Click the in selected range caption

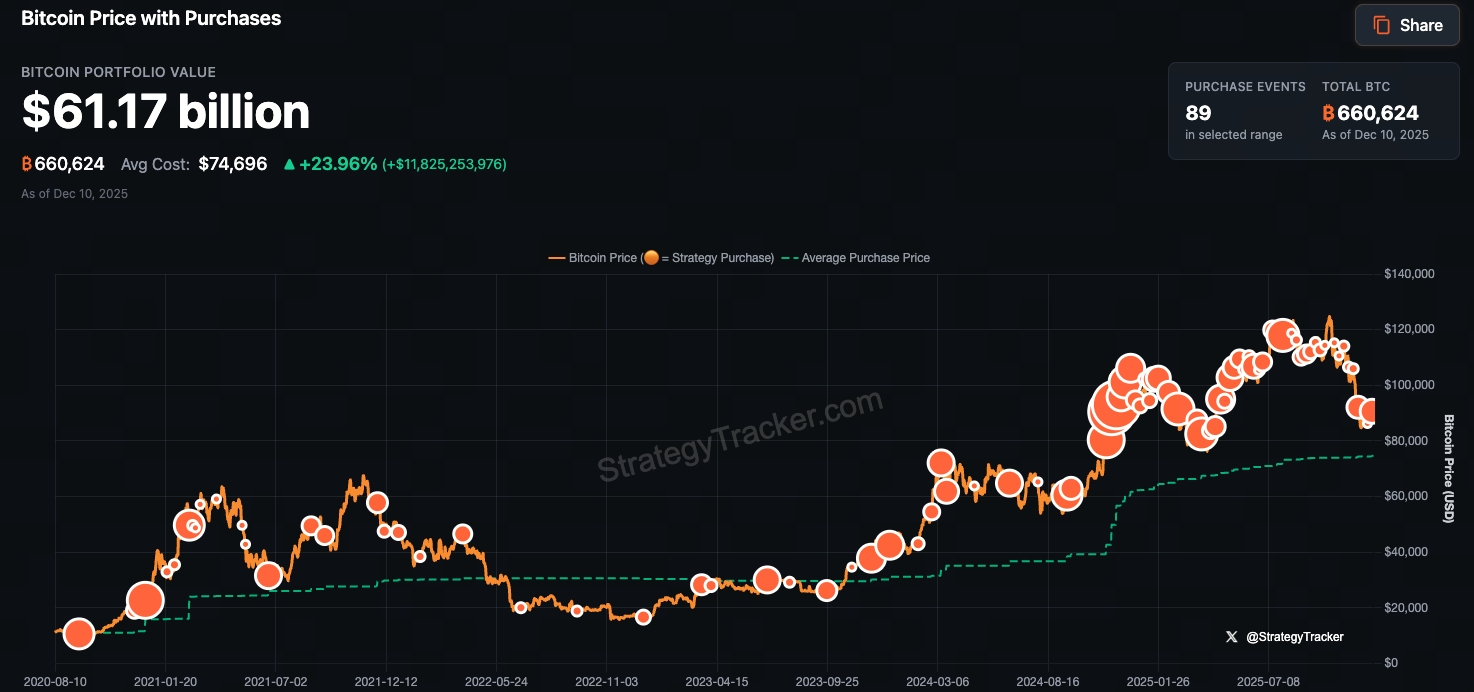click(1233, 135)
